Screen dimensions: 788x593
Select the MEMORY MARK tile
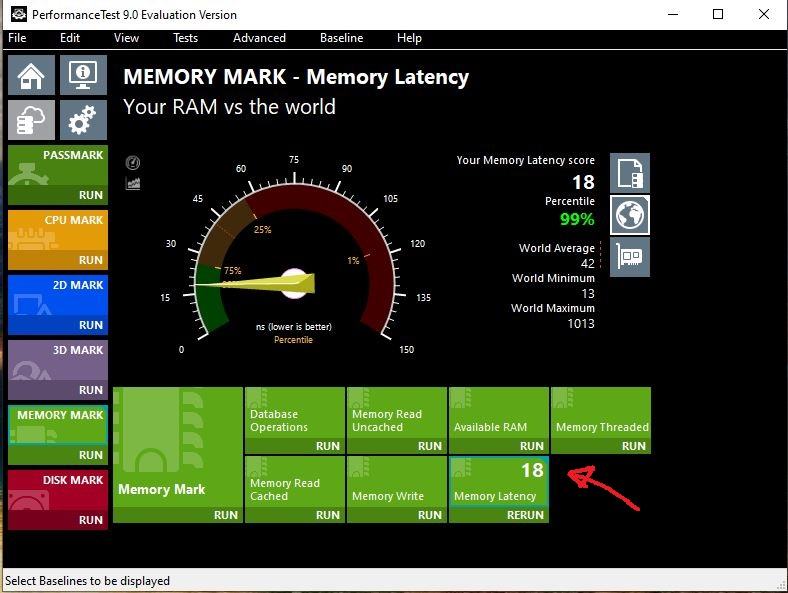[58, 425]
